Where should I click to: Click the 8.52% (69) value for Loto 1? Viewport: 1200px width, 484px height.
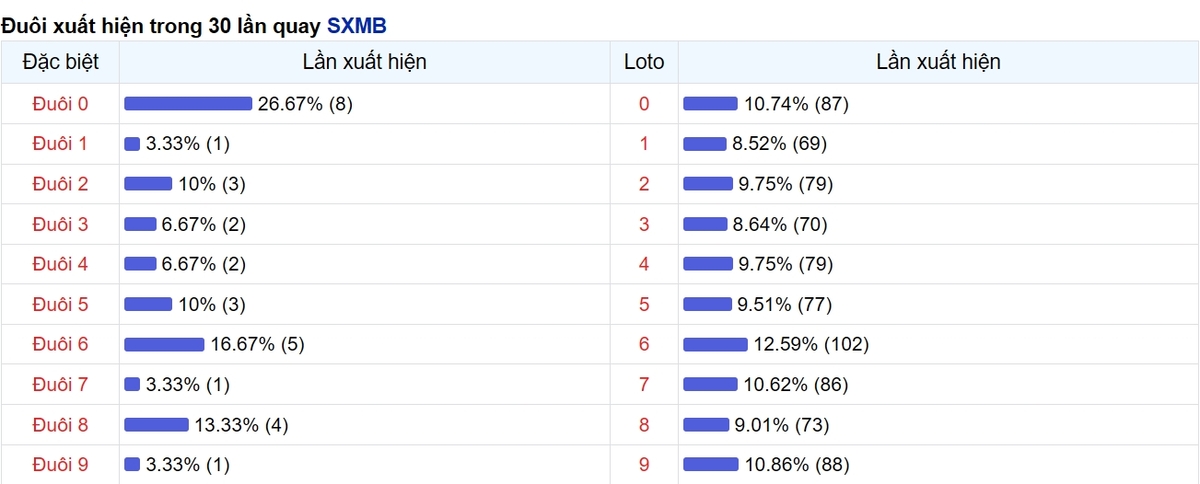779,144
